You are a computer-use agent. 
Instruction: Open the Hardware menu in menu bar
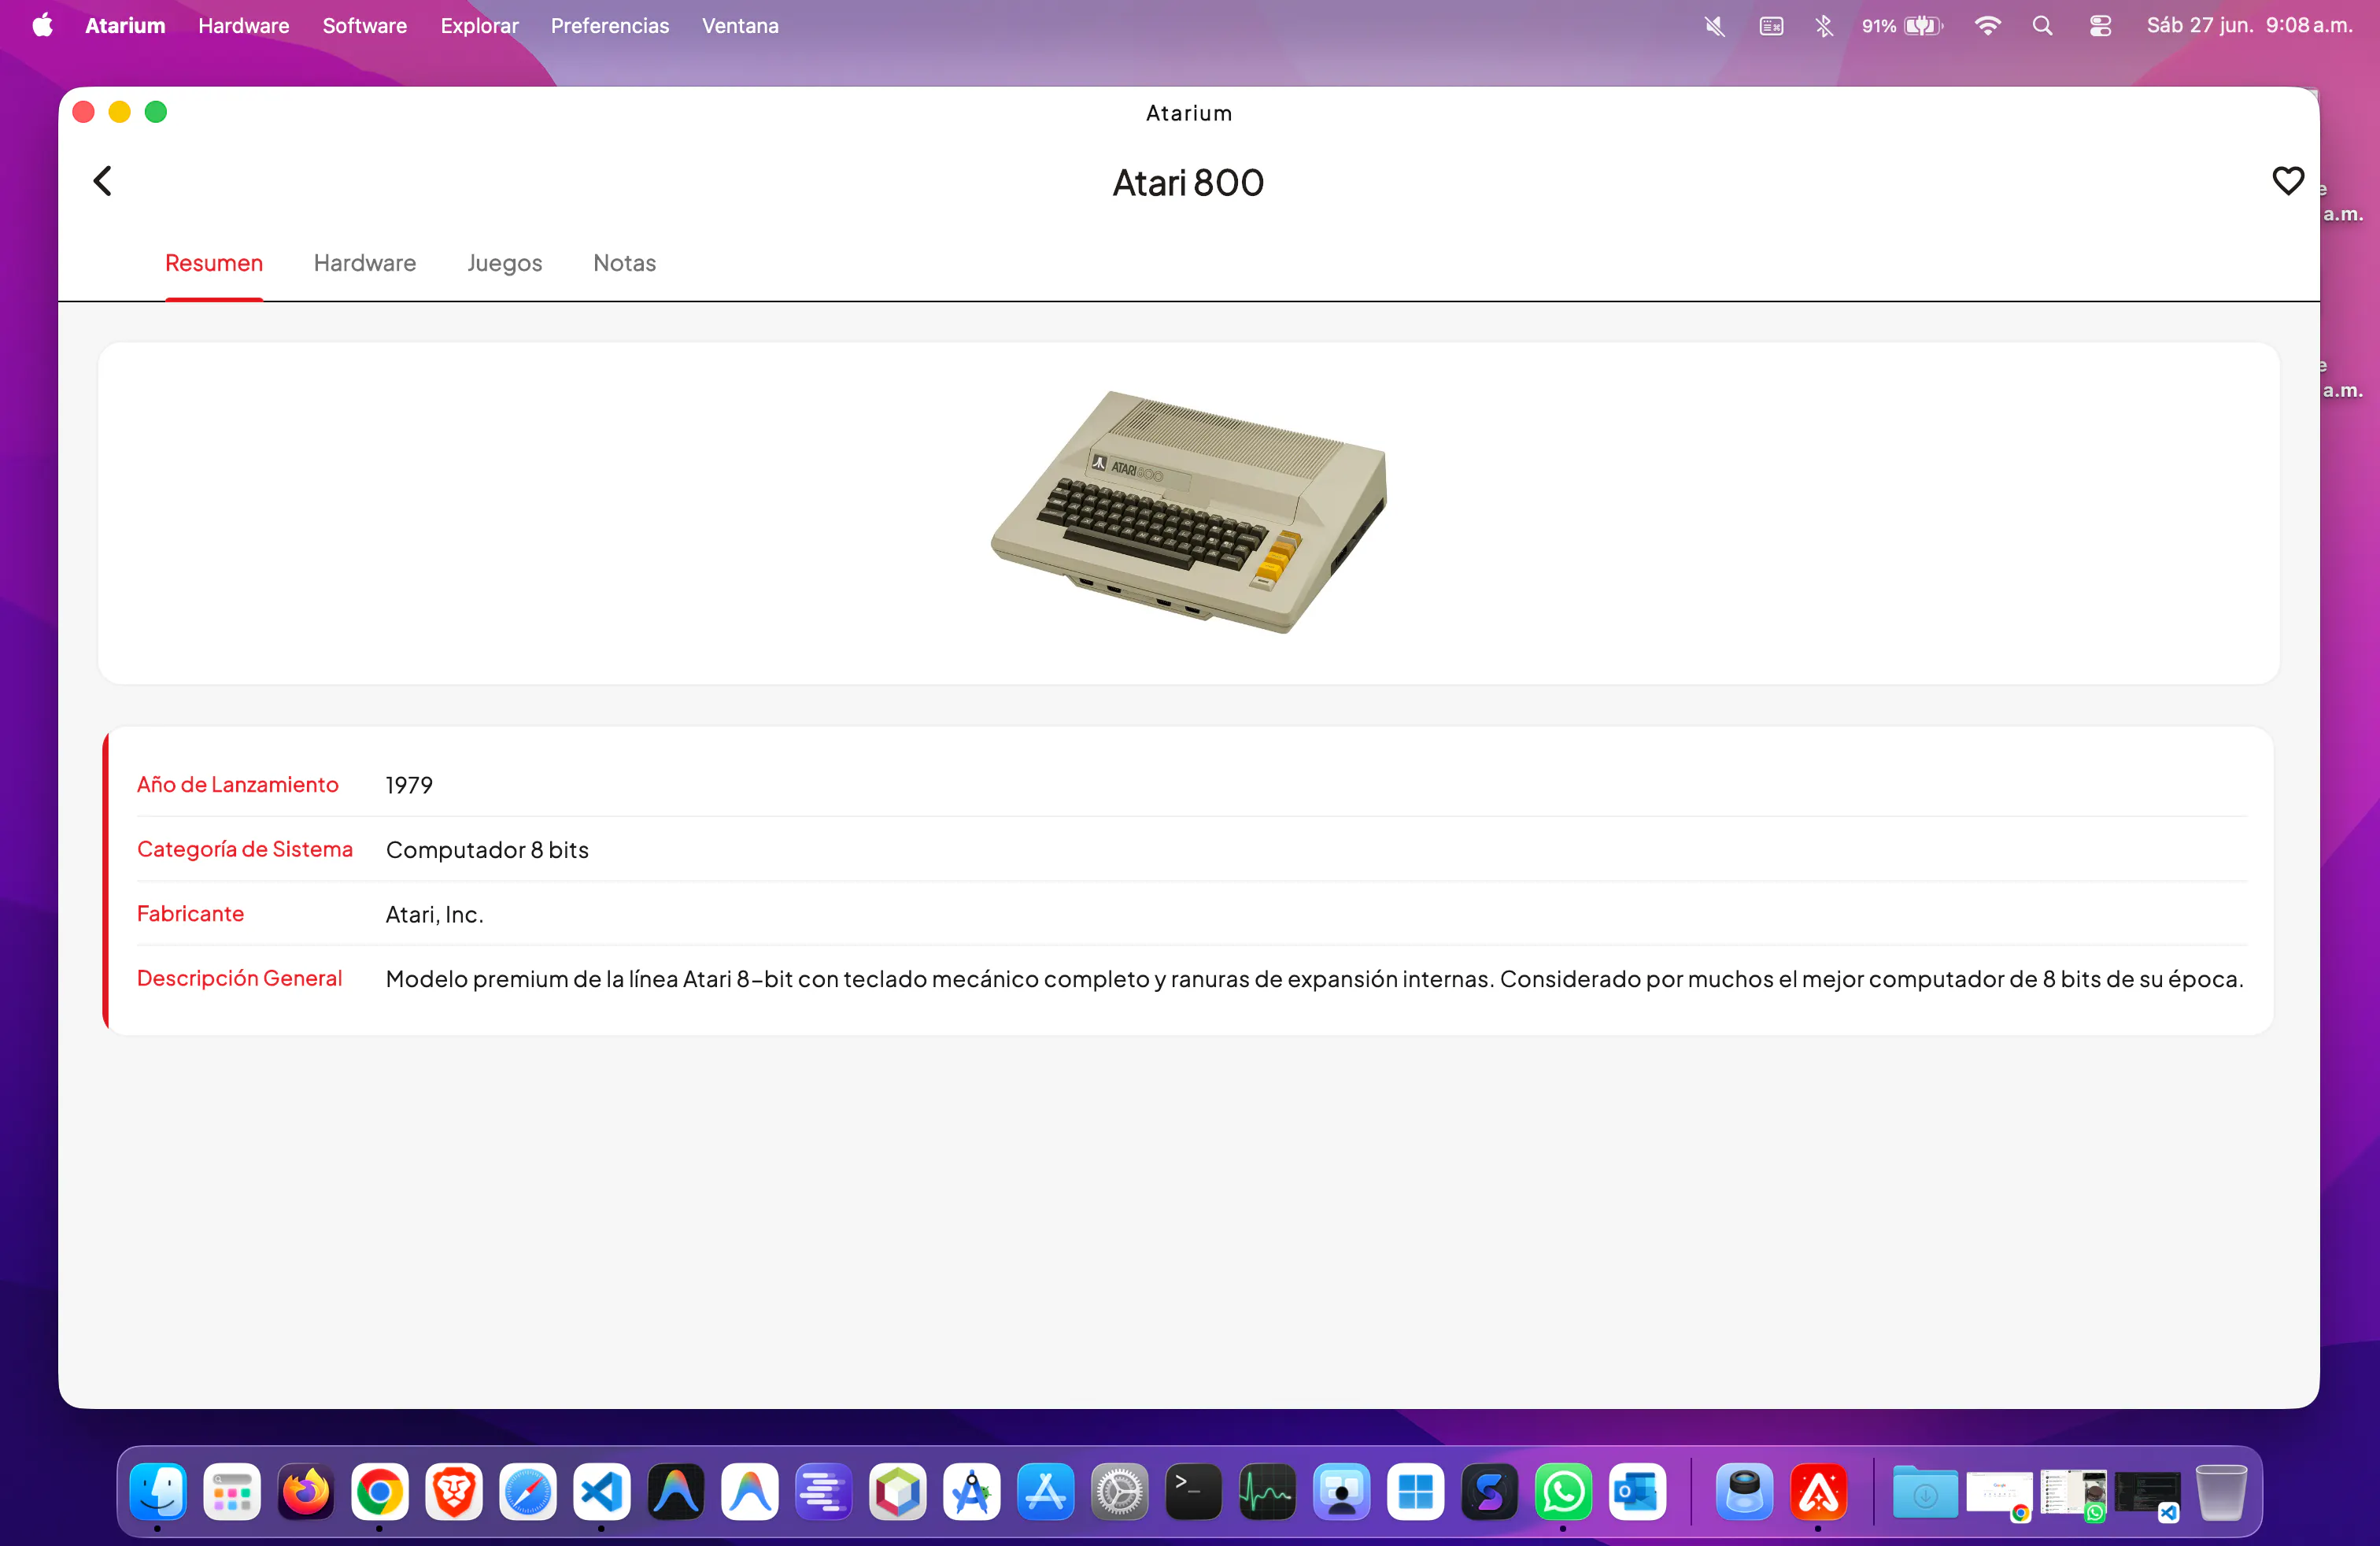click(x=244, y=25)
